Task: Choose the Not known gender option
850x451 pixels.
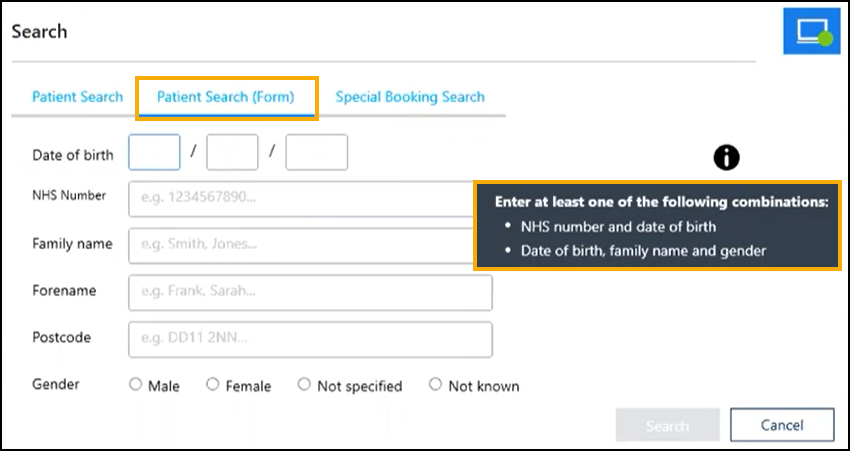Action: pyautogui.click(x=435, y=385)
